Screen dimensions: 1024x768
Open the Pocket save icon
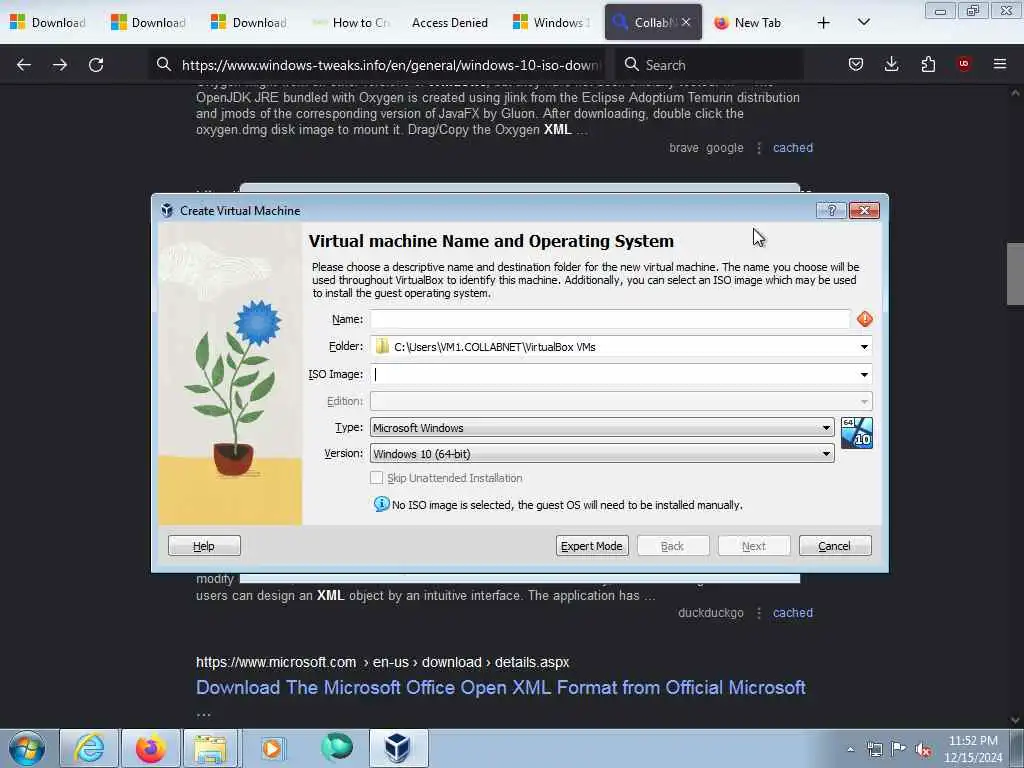(856, 64)
